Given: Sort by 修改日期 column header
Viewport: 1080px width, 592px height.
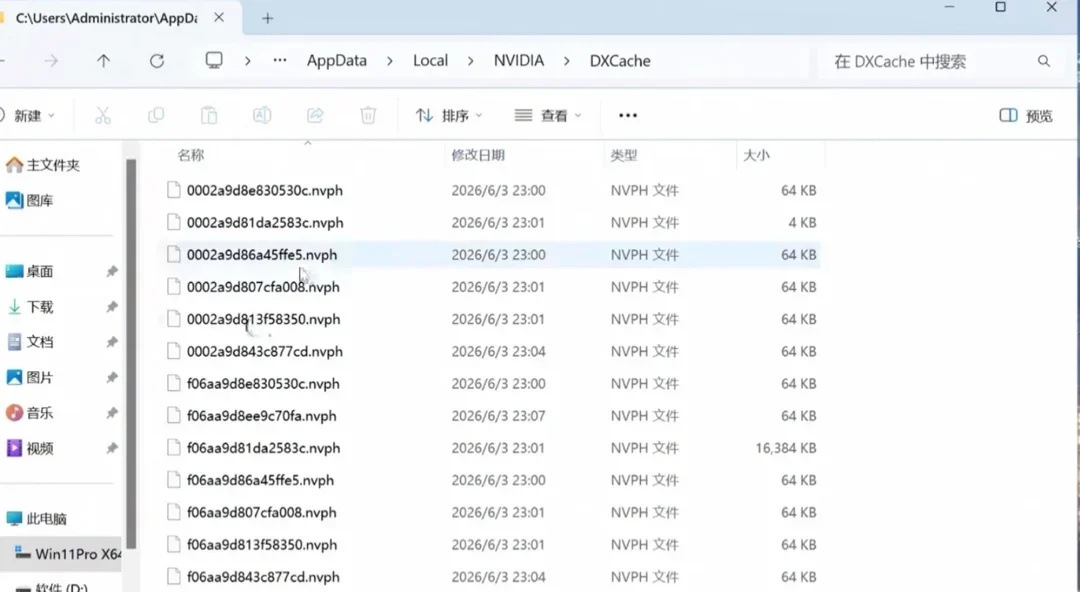Looking at the screenshot, I should click(478, 155).
